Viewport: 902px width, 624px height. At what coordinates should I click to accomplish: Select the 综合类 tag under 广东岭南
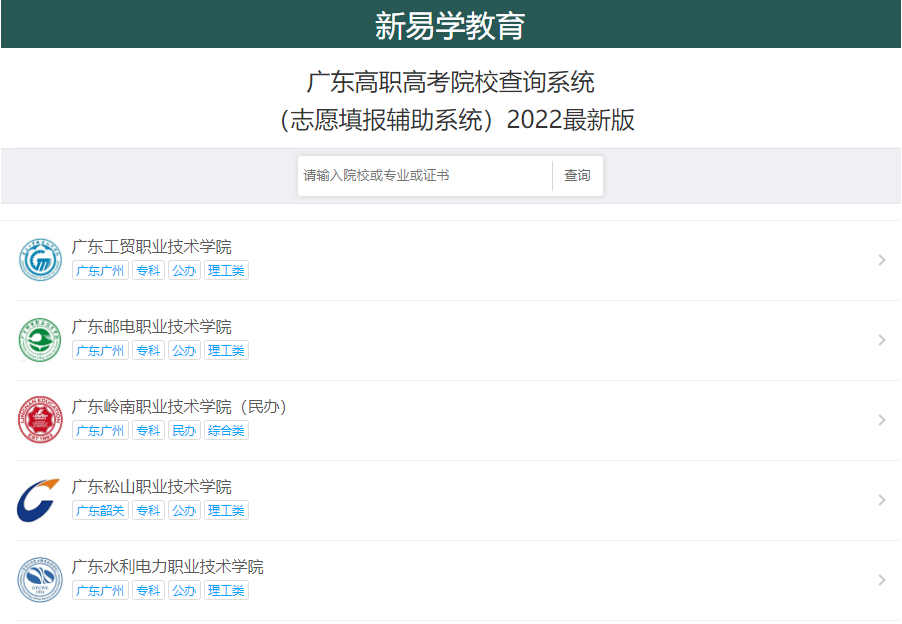tap(225, 430)
